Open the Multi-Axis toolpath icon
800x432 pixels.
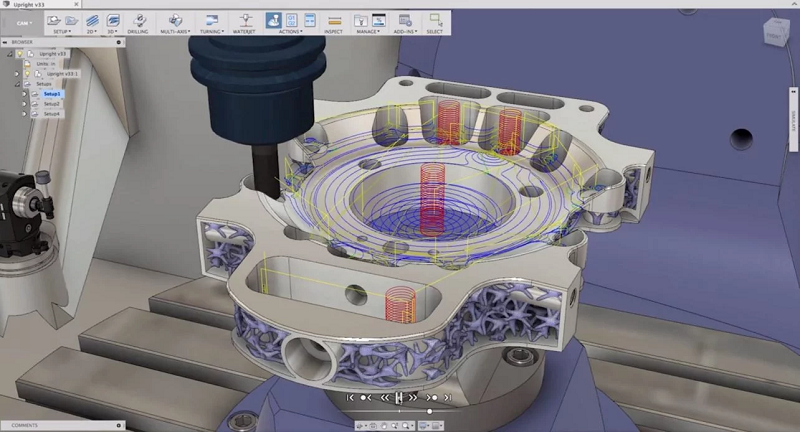click(175, 20)
